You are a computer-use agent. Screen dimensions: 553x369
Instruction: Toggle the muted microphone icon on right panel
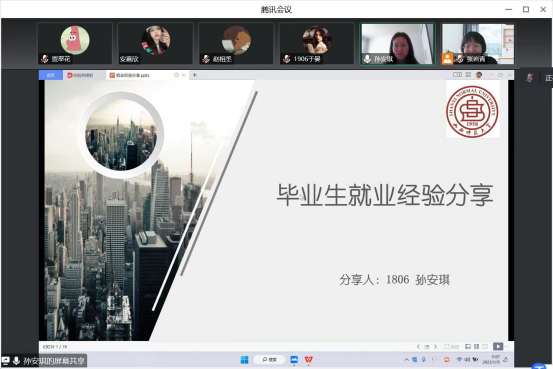(x=529, y=78)
